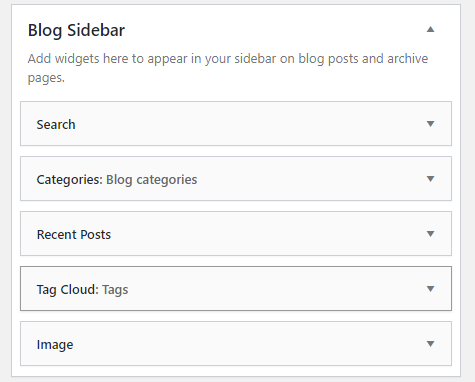Open the Recent Posts widget title
Image resolution: width=475 pixels, height=382 pixels.
pyautogui.click(x=74, y=235)
